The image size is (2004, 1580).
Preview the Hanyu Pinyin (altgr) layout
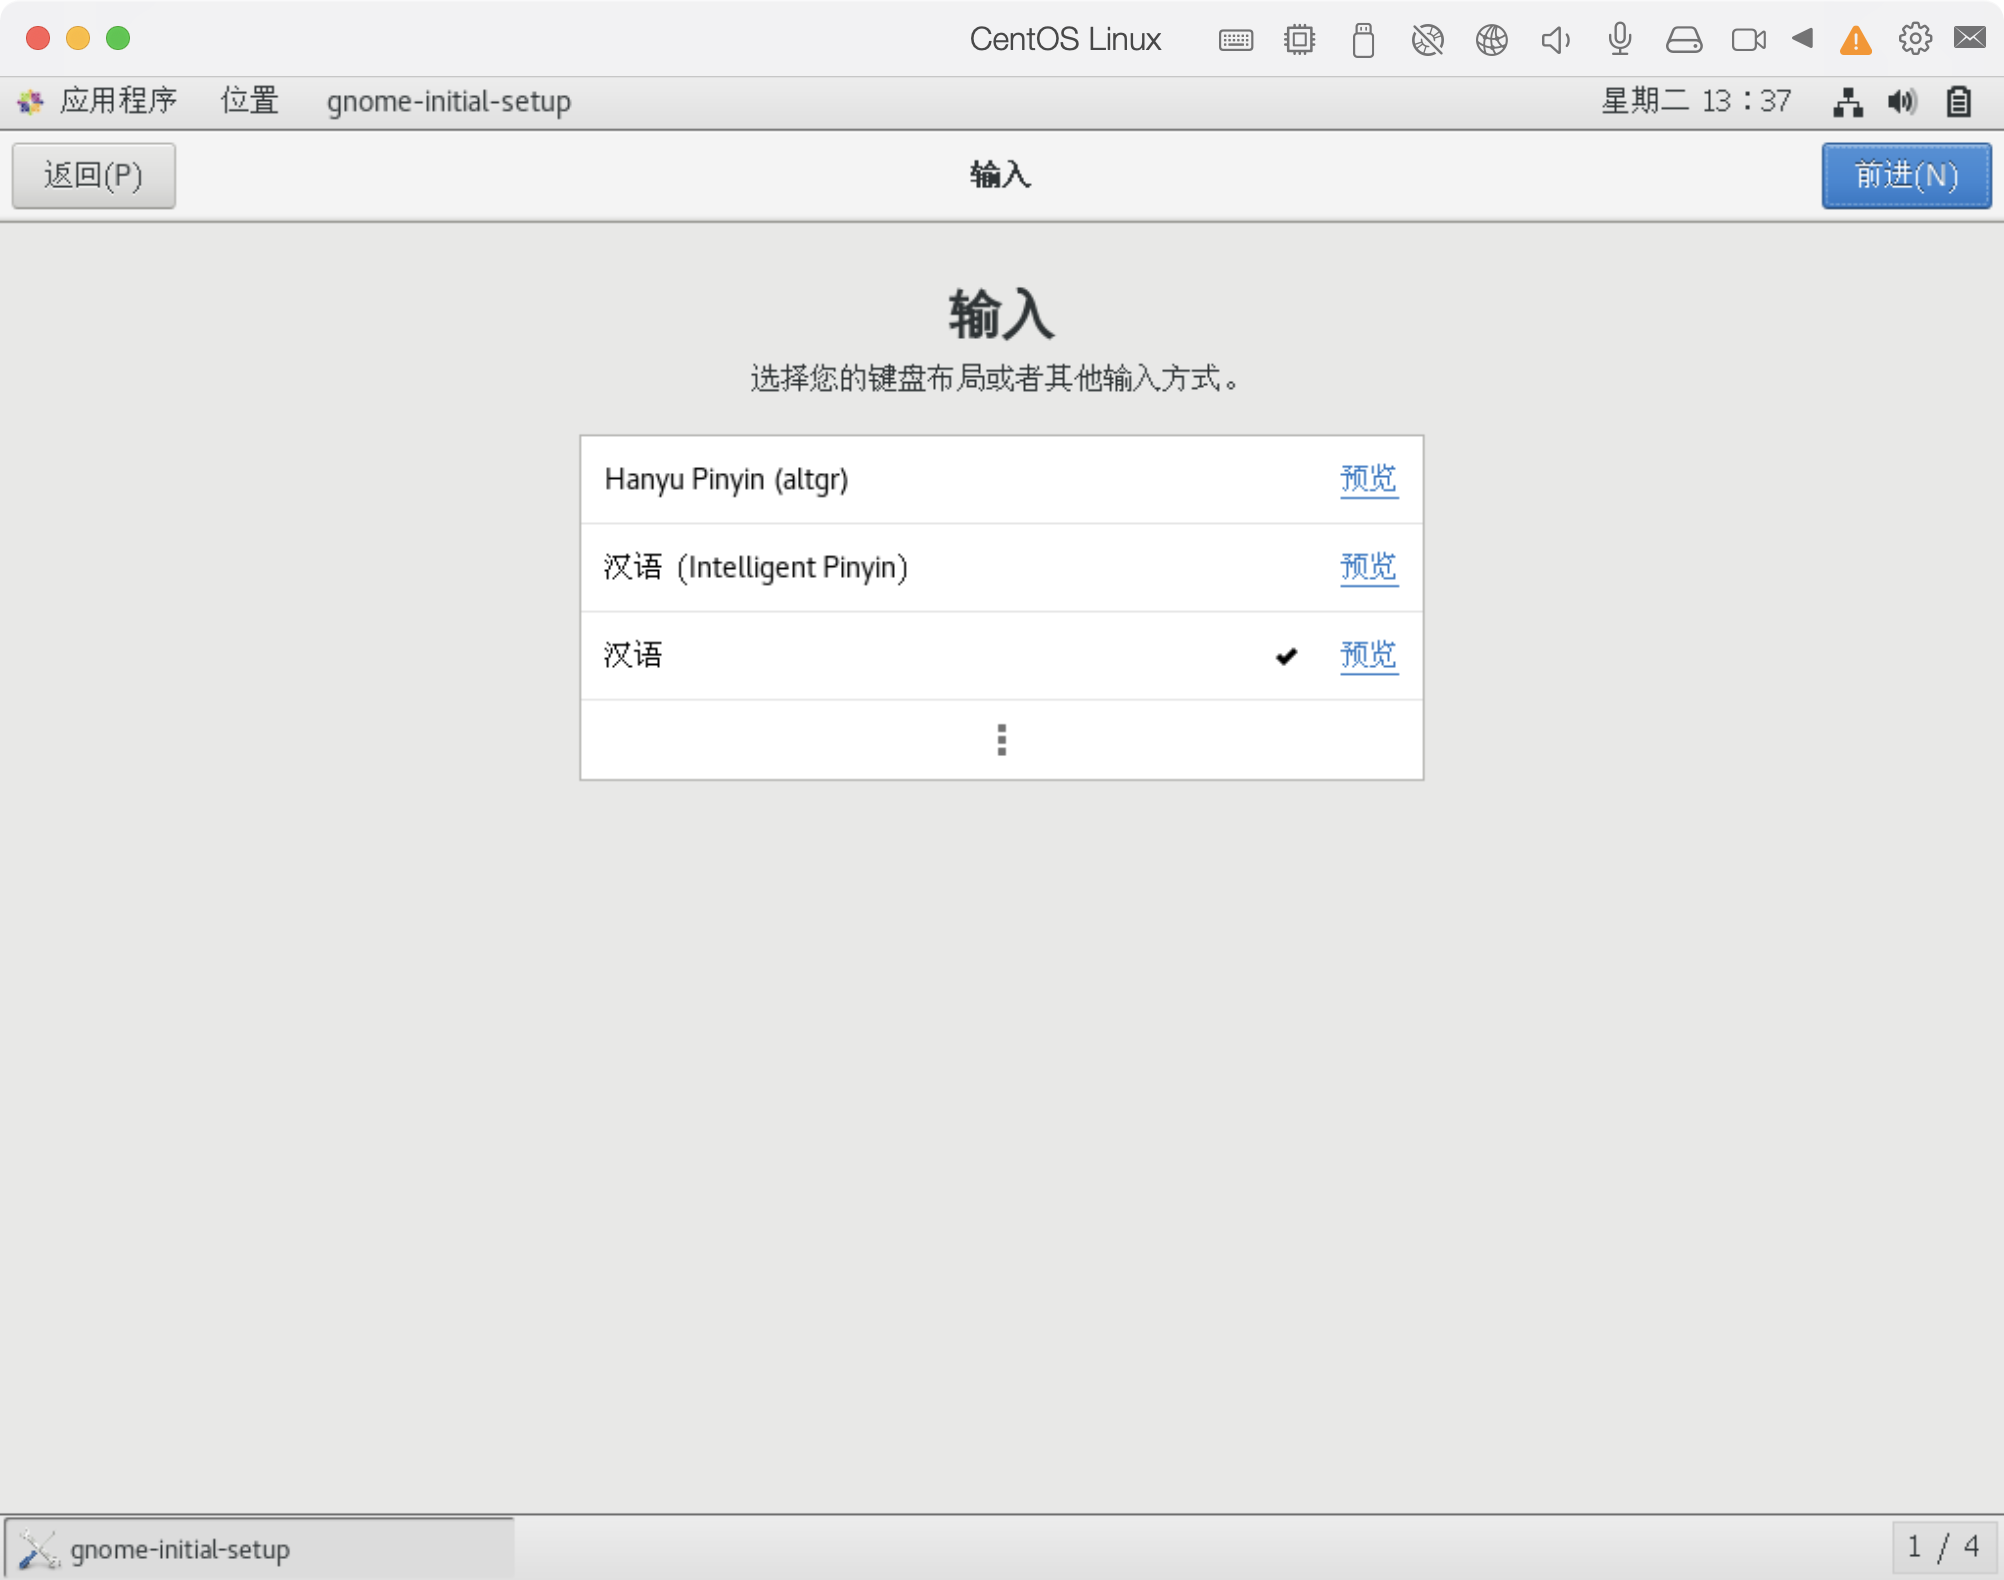1369,479
